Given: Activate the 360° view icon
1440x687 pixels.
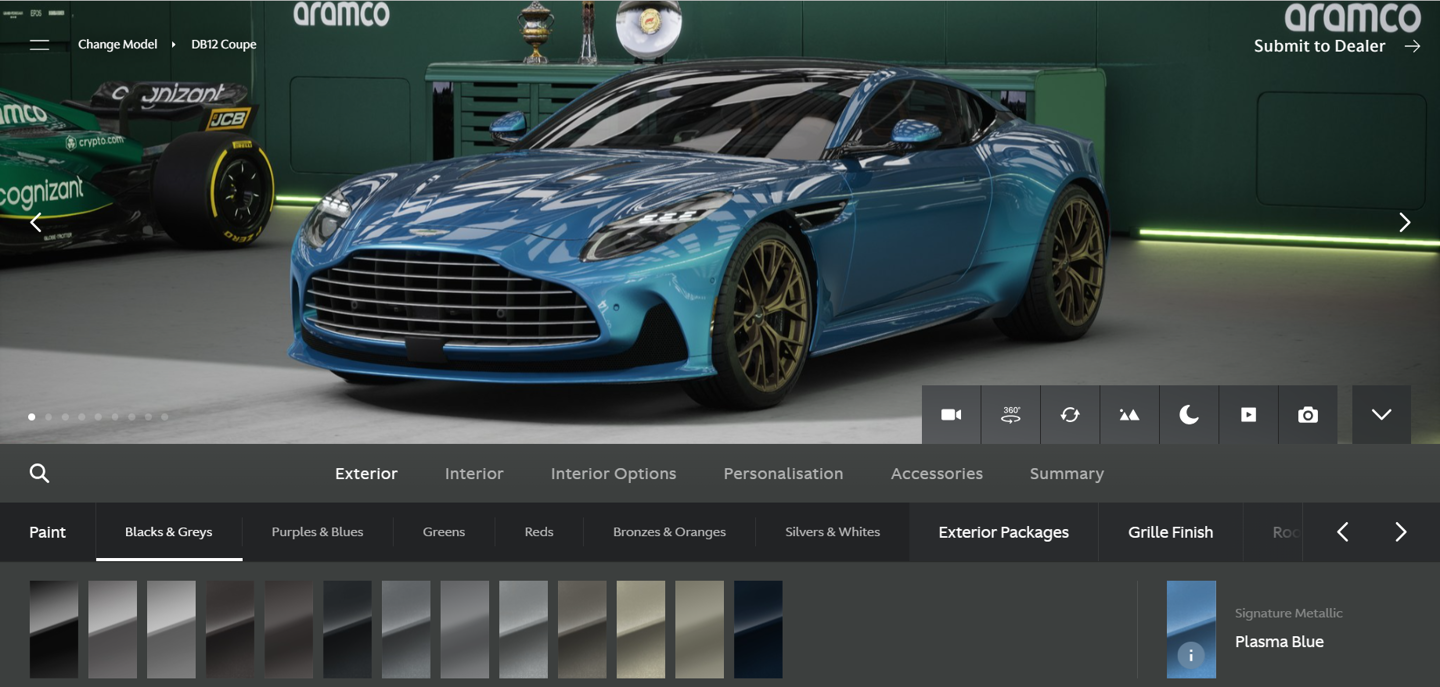Looking at the screenshot, I should [1011, 415].
